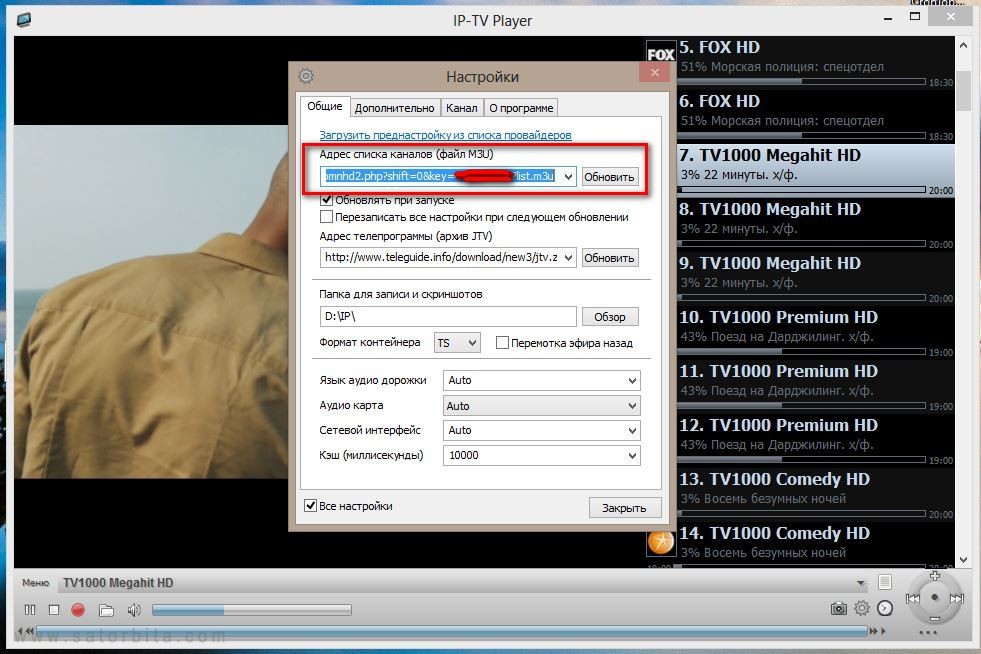Viewport: 981px width, 654px height.
Task: Open the Кэш (миллисекунды) dropdown
Action: (x=541, y=455)
